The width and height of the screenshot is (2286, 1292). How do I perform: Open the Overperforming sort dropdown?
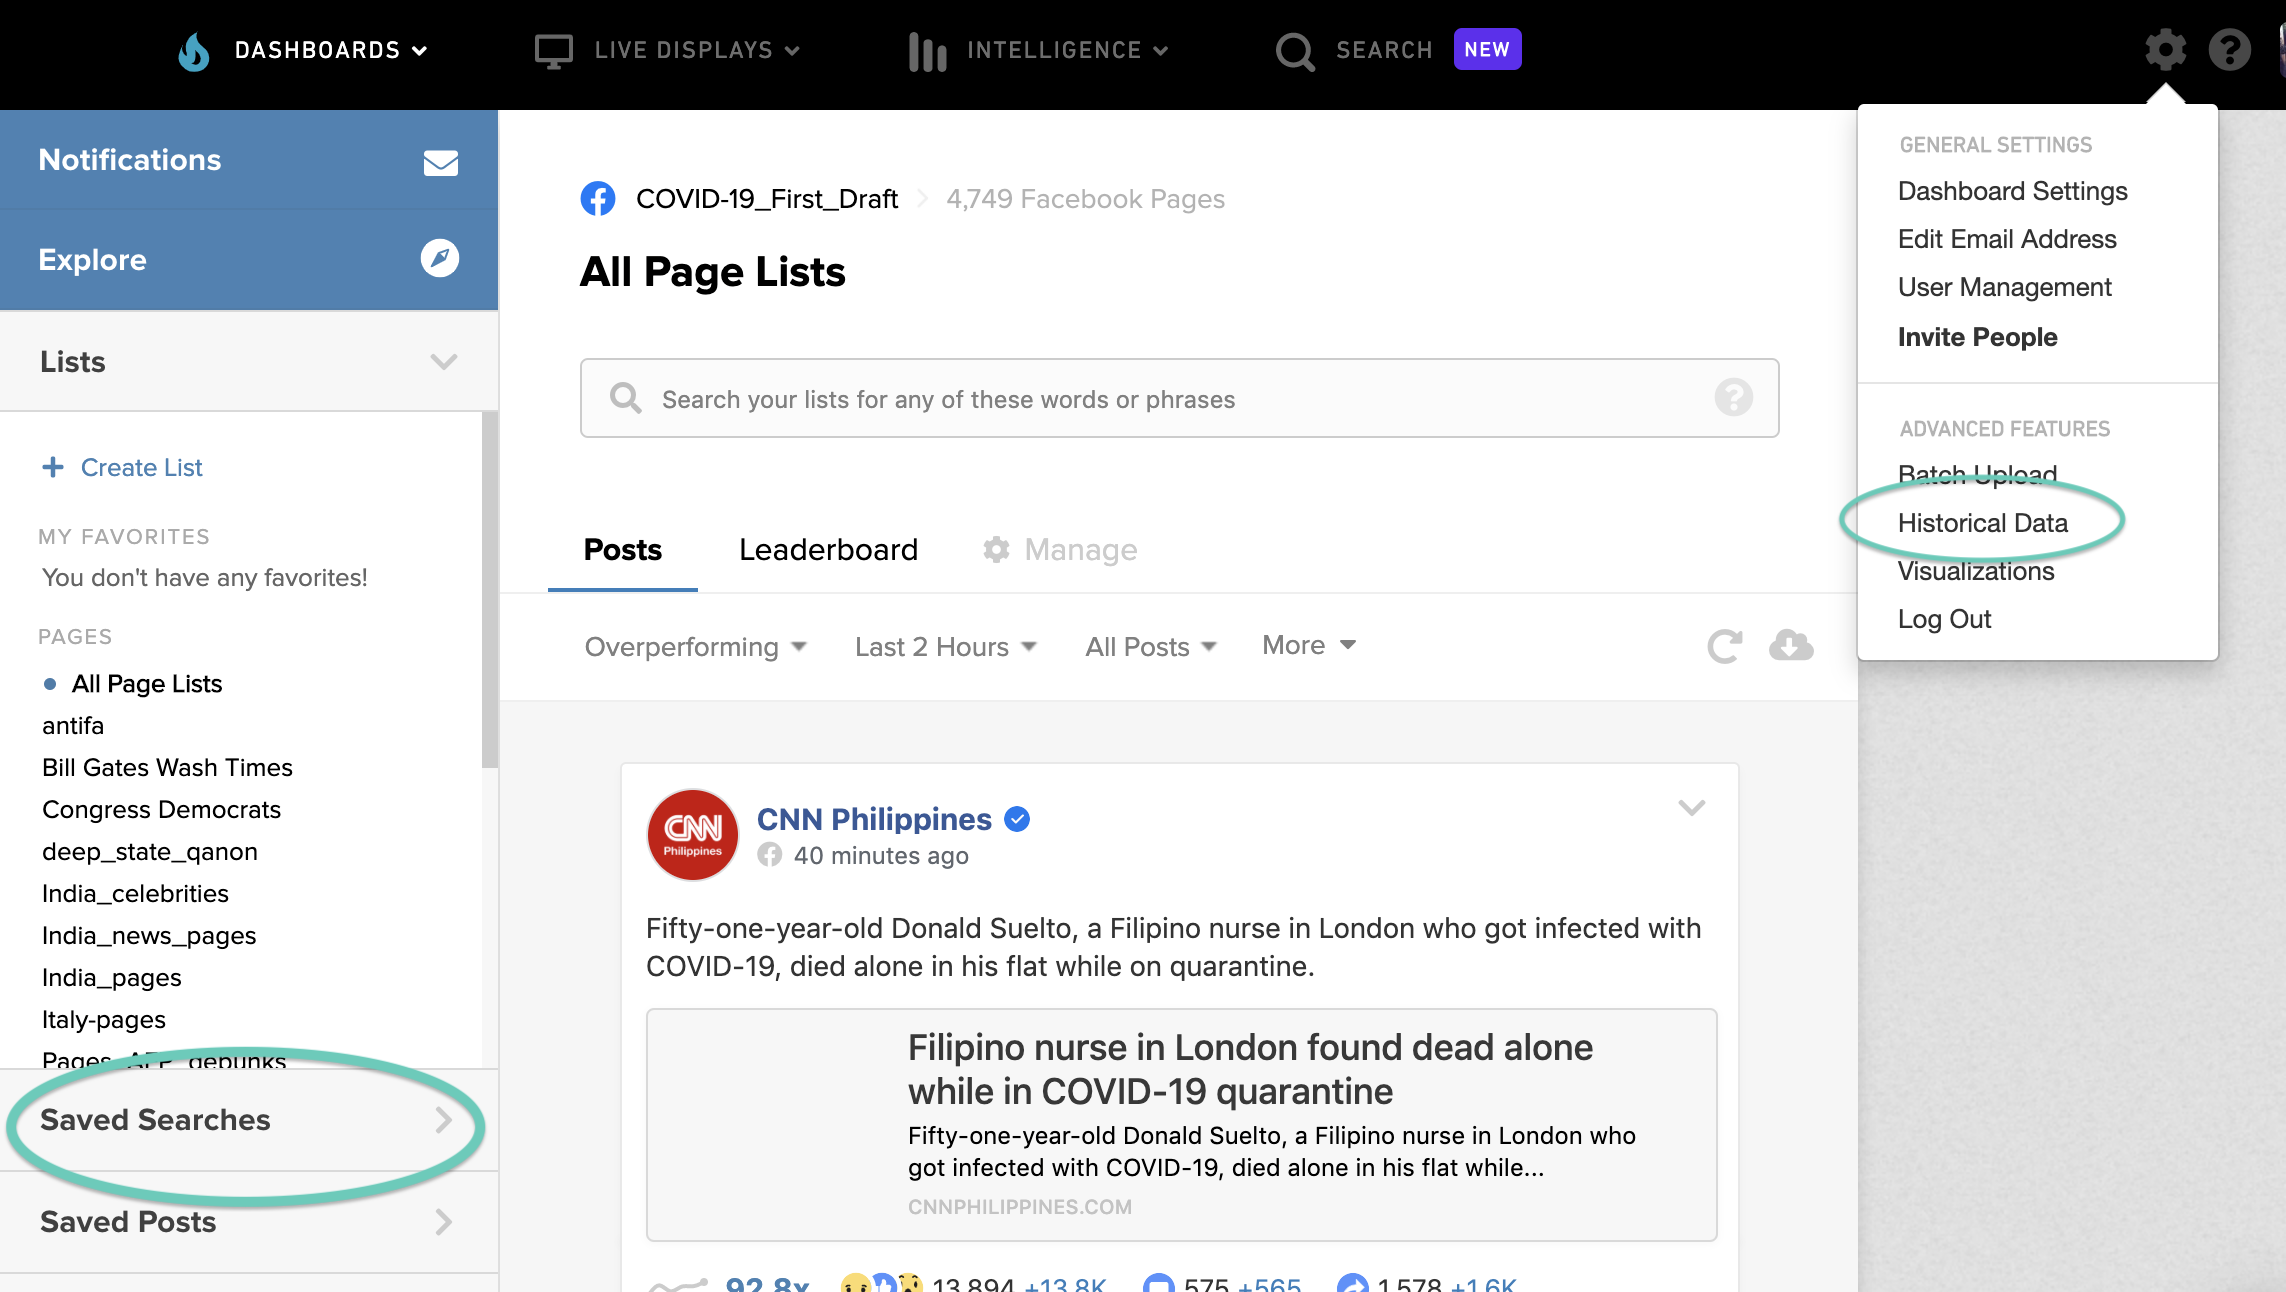[x=696, y=647]
